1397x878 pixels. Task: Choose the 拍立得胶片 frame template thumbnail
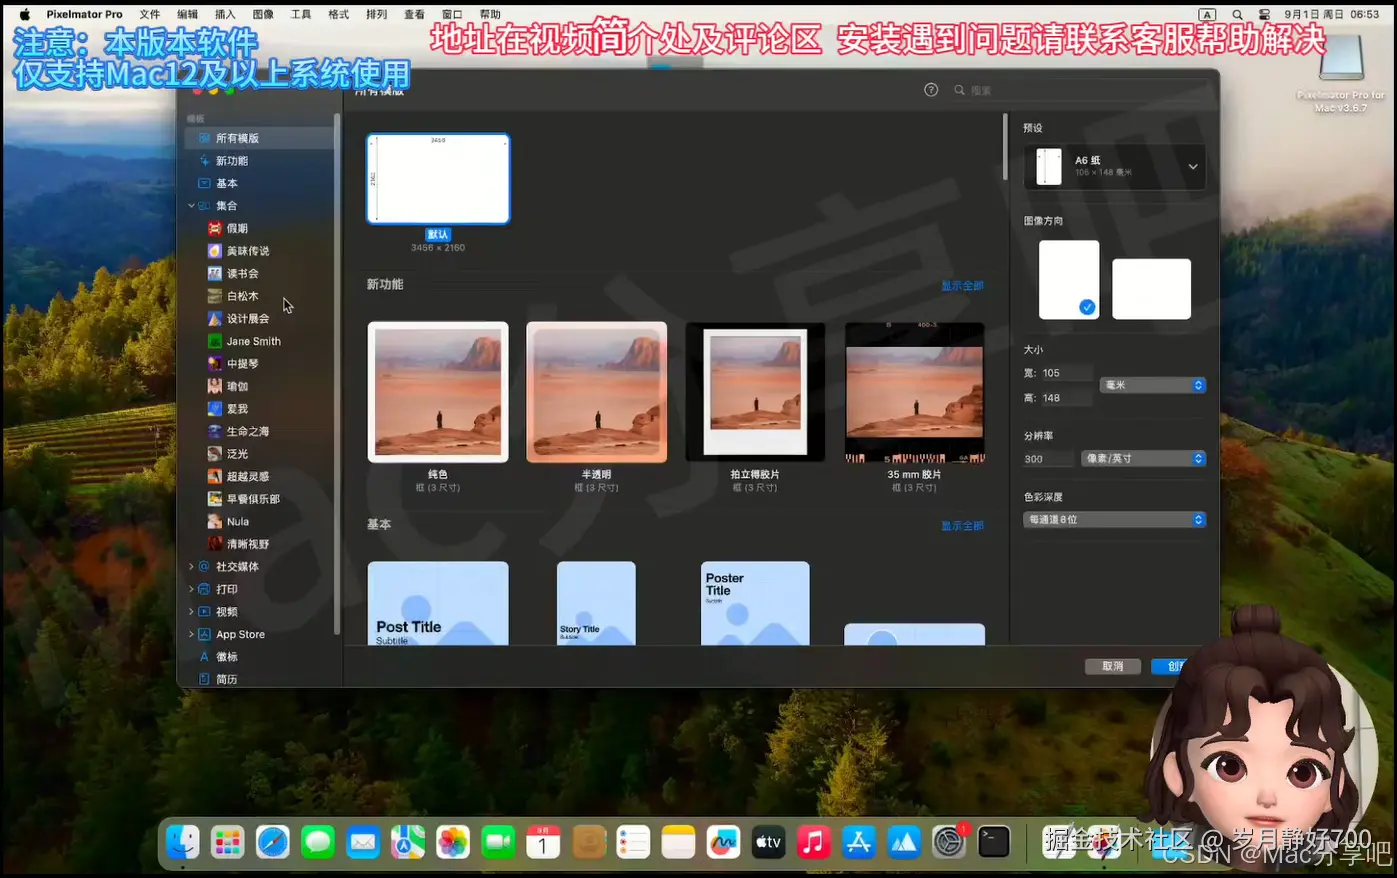coord(755,392)
